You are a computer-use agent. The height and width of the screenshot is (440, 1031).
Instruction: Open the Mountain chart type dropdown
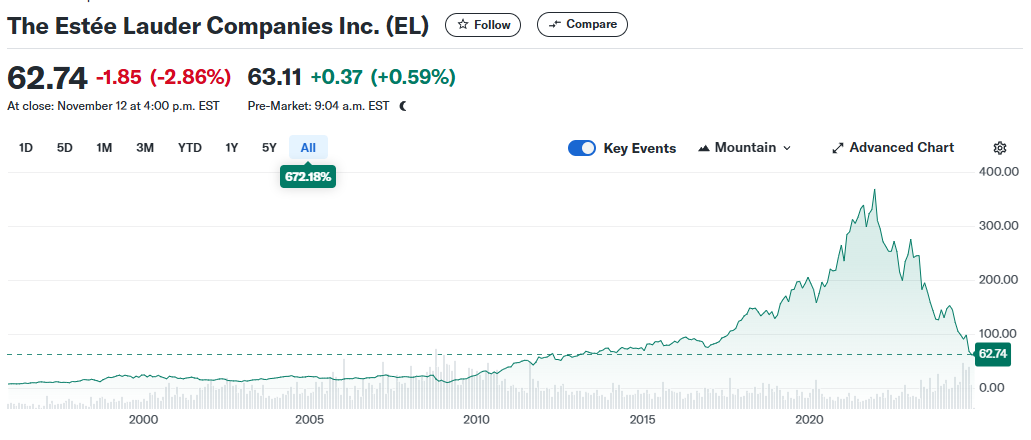pyautogui.click(x=744, y=148)
